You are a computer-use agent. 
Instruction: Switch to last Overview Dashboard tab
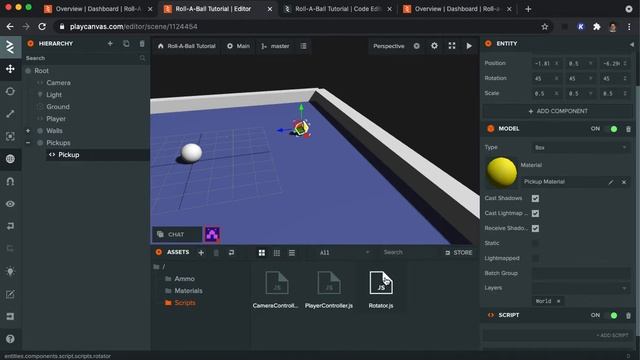tap(457, 9)
